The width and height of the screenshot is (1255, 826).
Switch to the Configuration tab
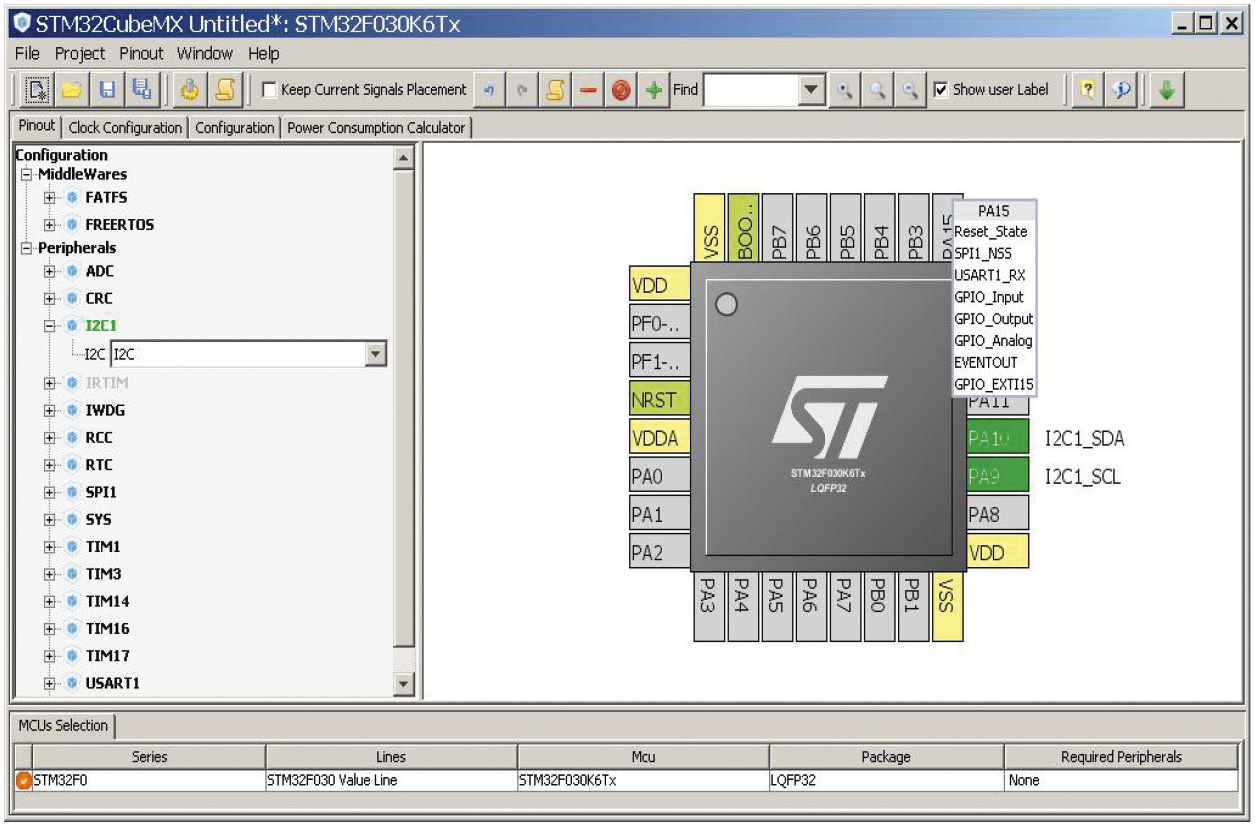tap(235, 128)
